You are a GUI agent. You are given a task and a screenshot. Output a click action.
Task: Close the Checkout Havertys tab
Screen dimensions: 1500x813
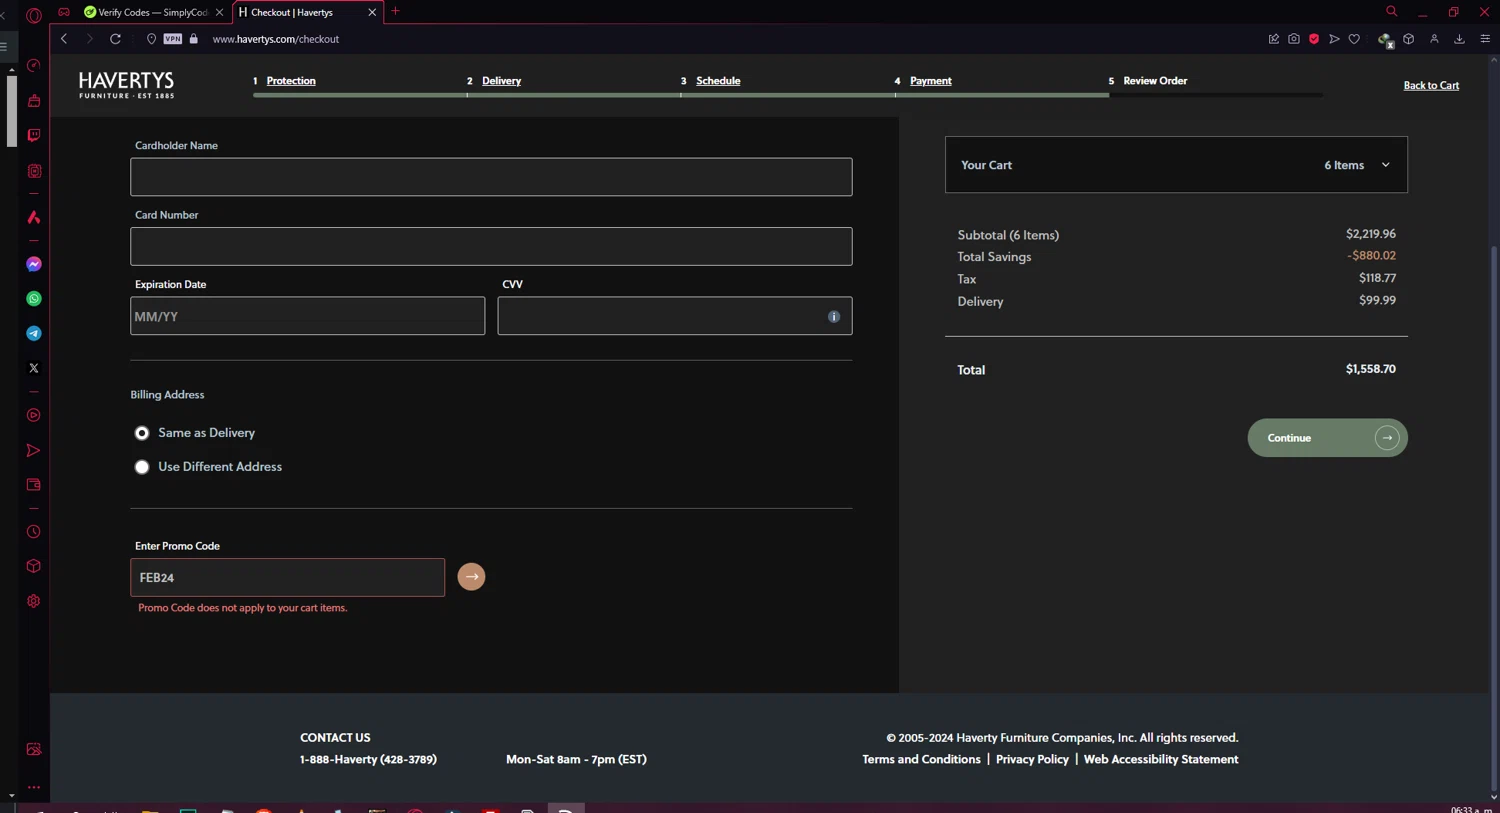click(372, 12)
